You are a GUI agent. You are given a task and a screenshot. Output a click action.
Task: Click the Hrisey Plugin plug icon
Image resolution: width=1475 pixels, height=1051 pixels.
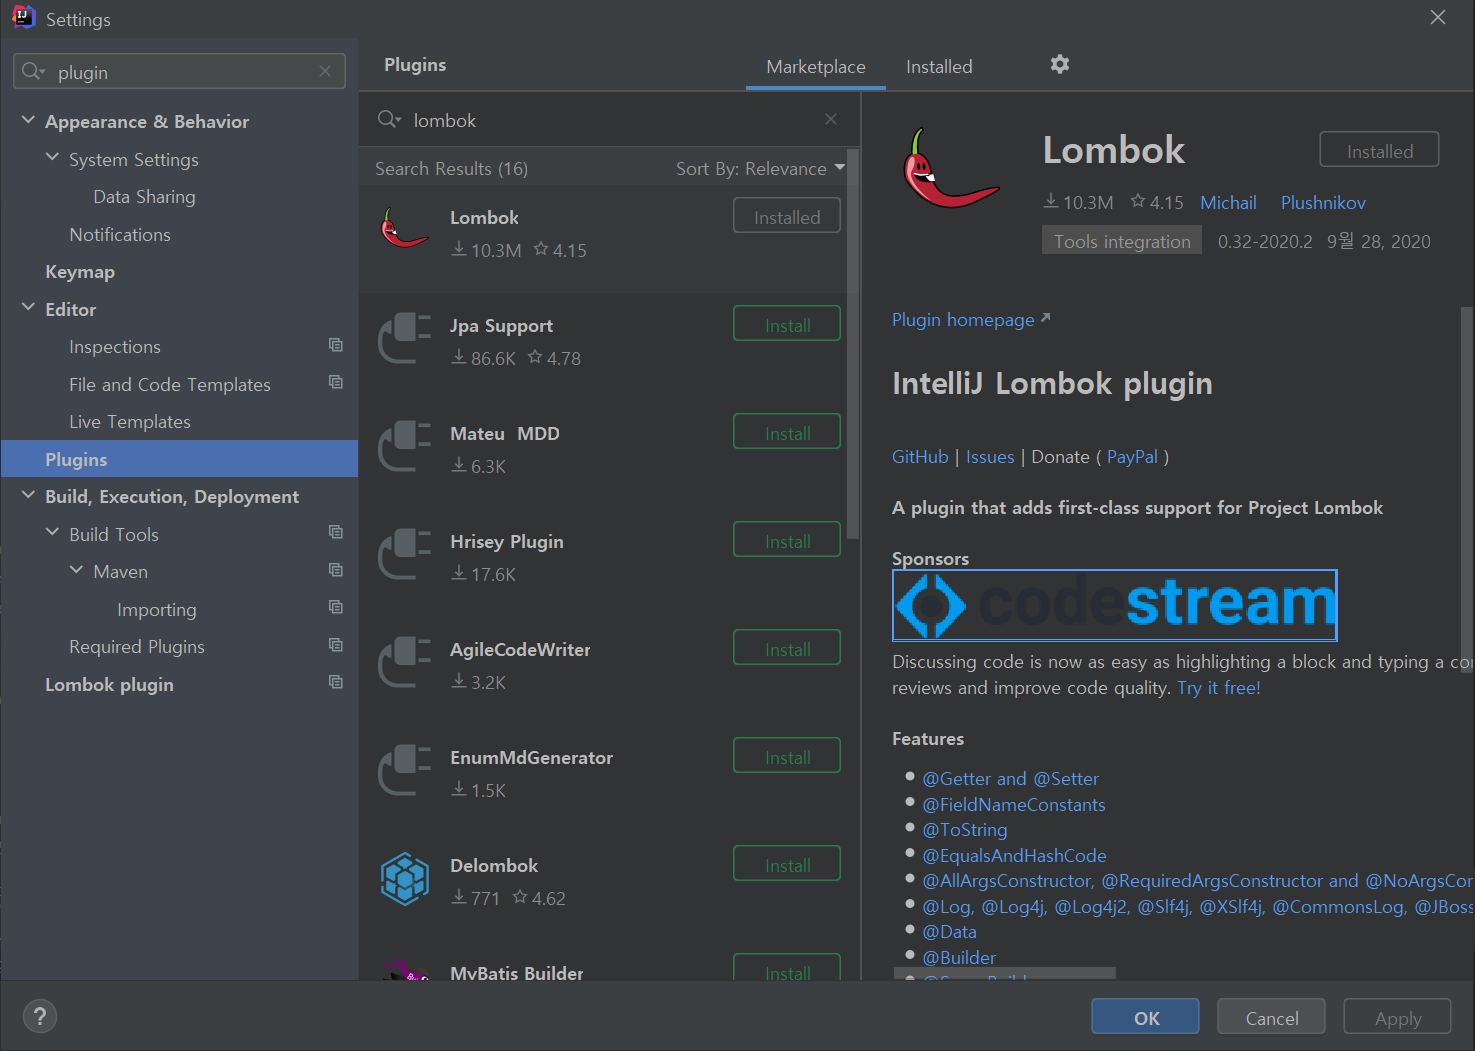405,553
